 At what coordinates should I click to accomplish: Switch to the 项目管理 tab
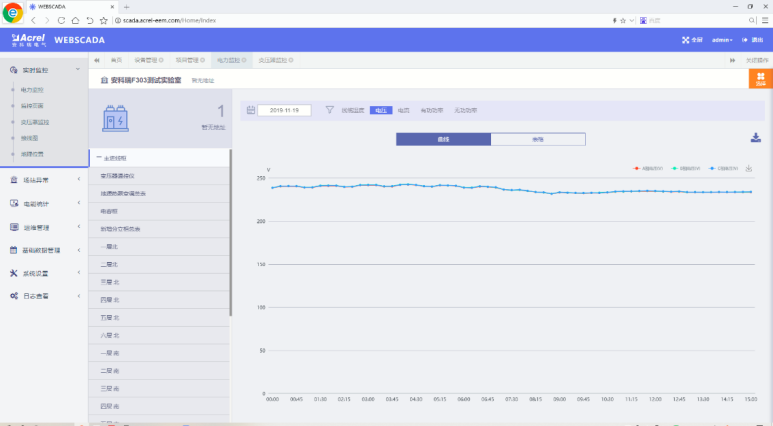pos(187,60)
